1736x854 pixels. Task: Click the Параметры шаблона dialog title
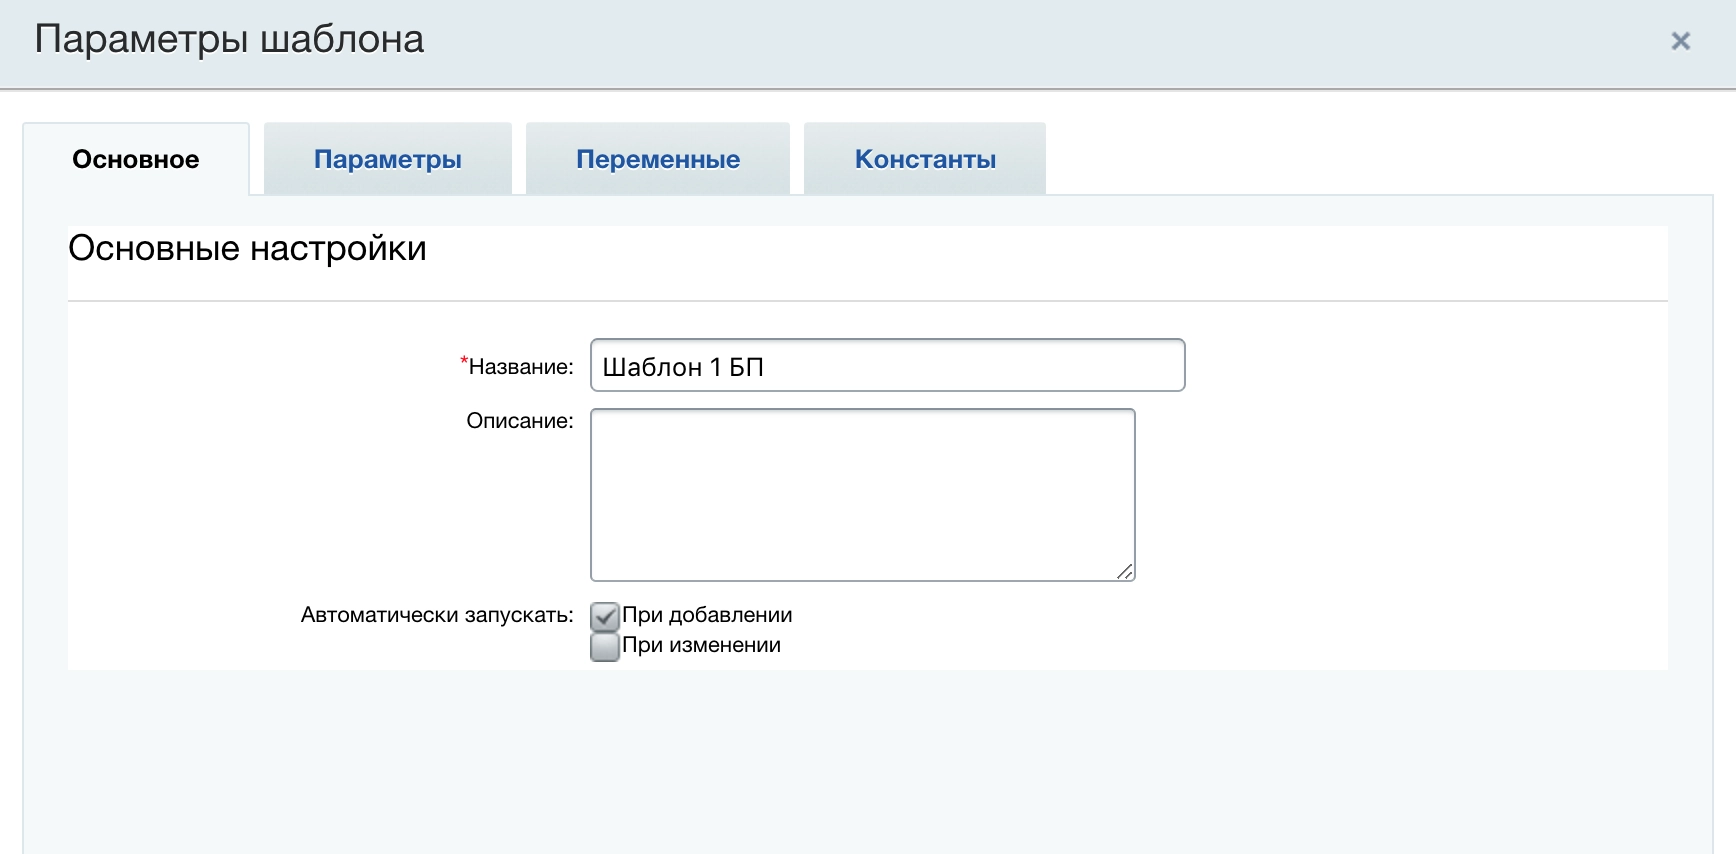click(x=229, y=40)
